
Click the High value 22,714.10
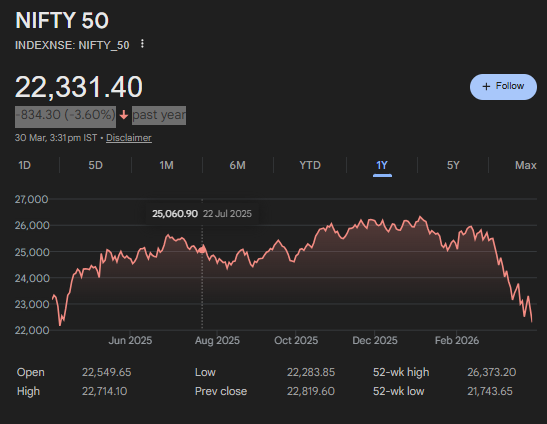105,391
